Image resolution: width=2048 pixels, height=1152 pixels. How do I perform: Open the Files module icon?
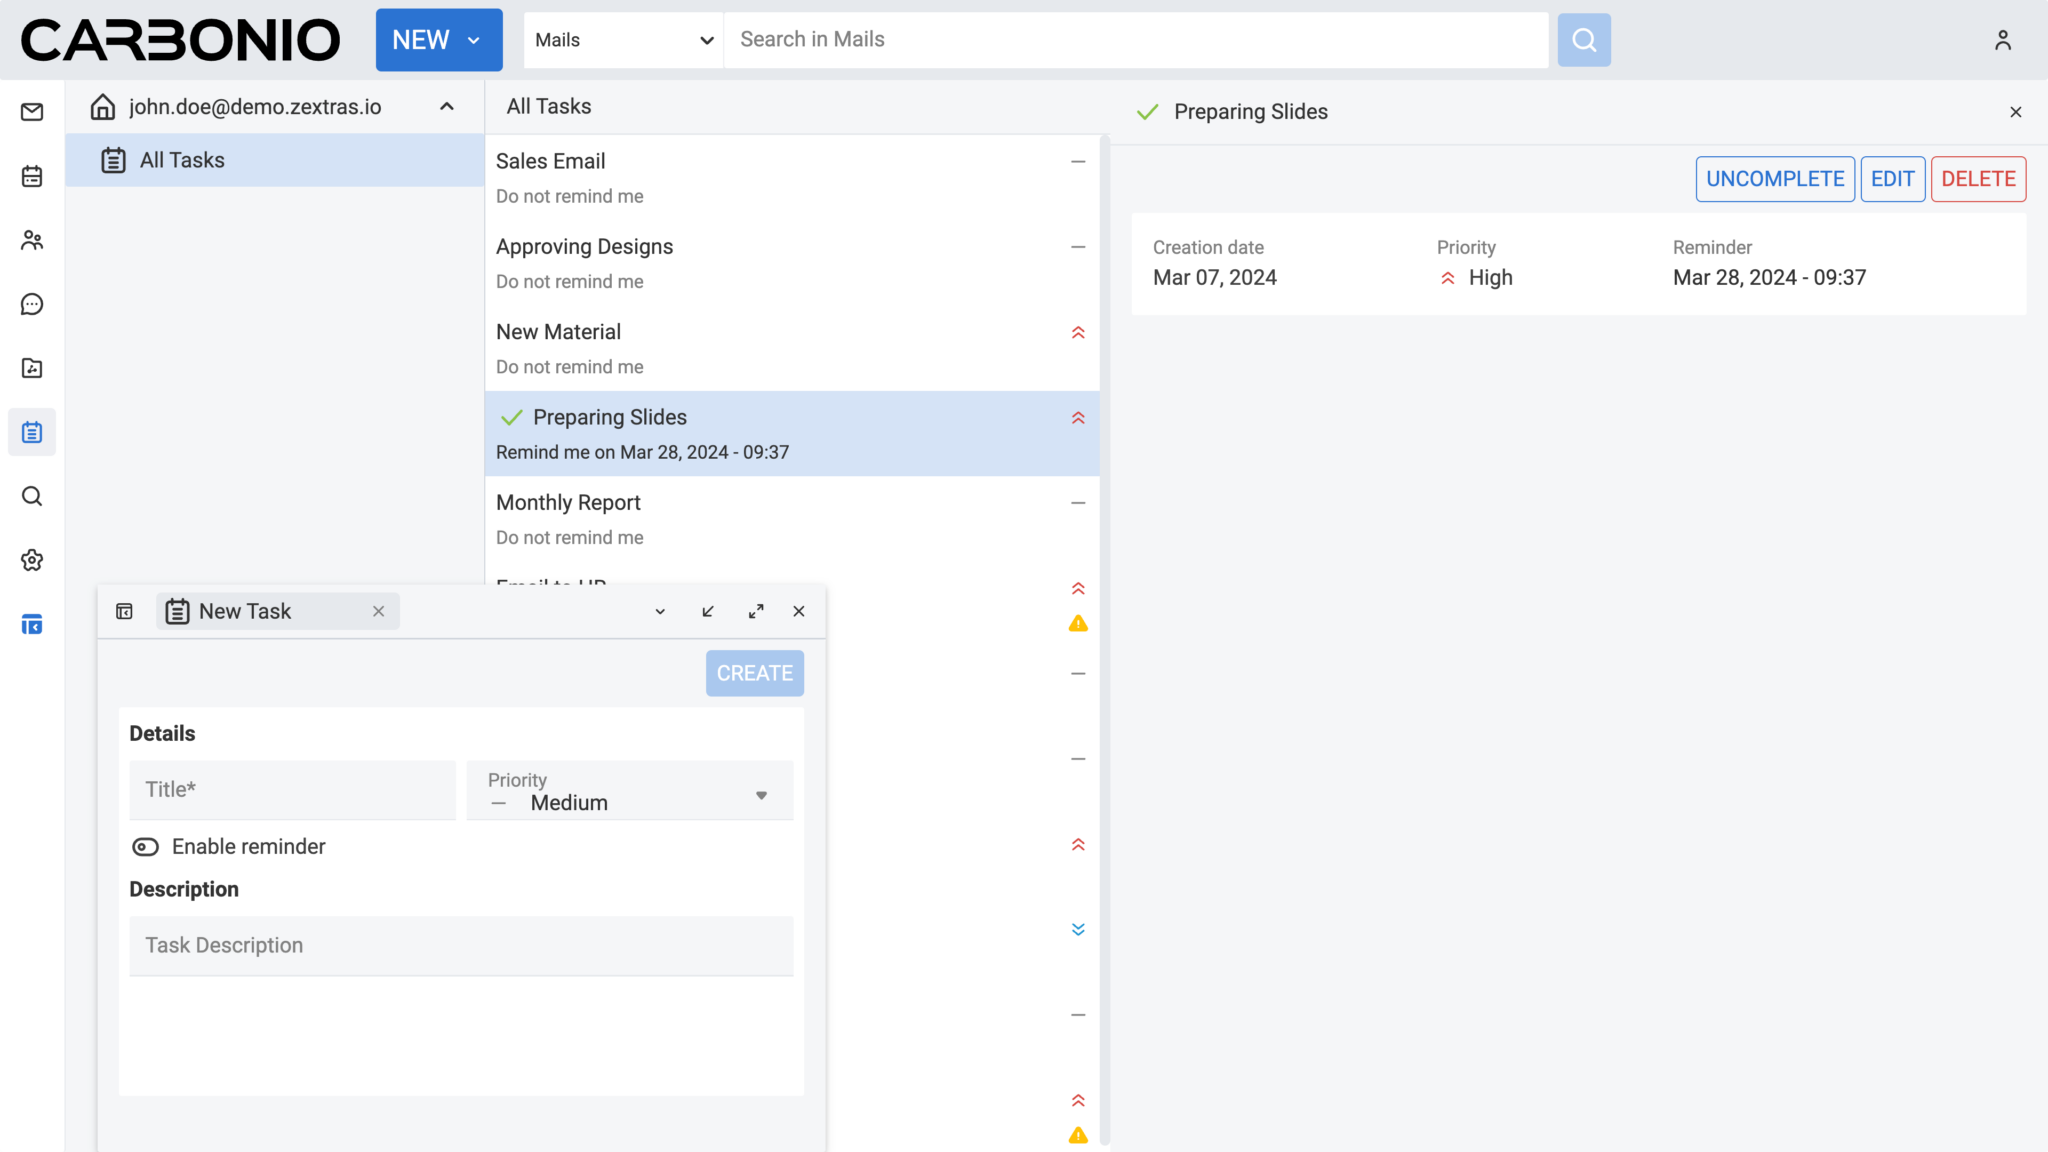[31, 368]
